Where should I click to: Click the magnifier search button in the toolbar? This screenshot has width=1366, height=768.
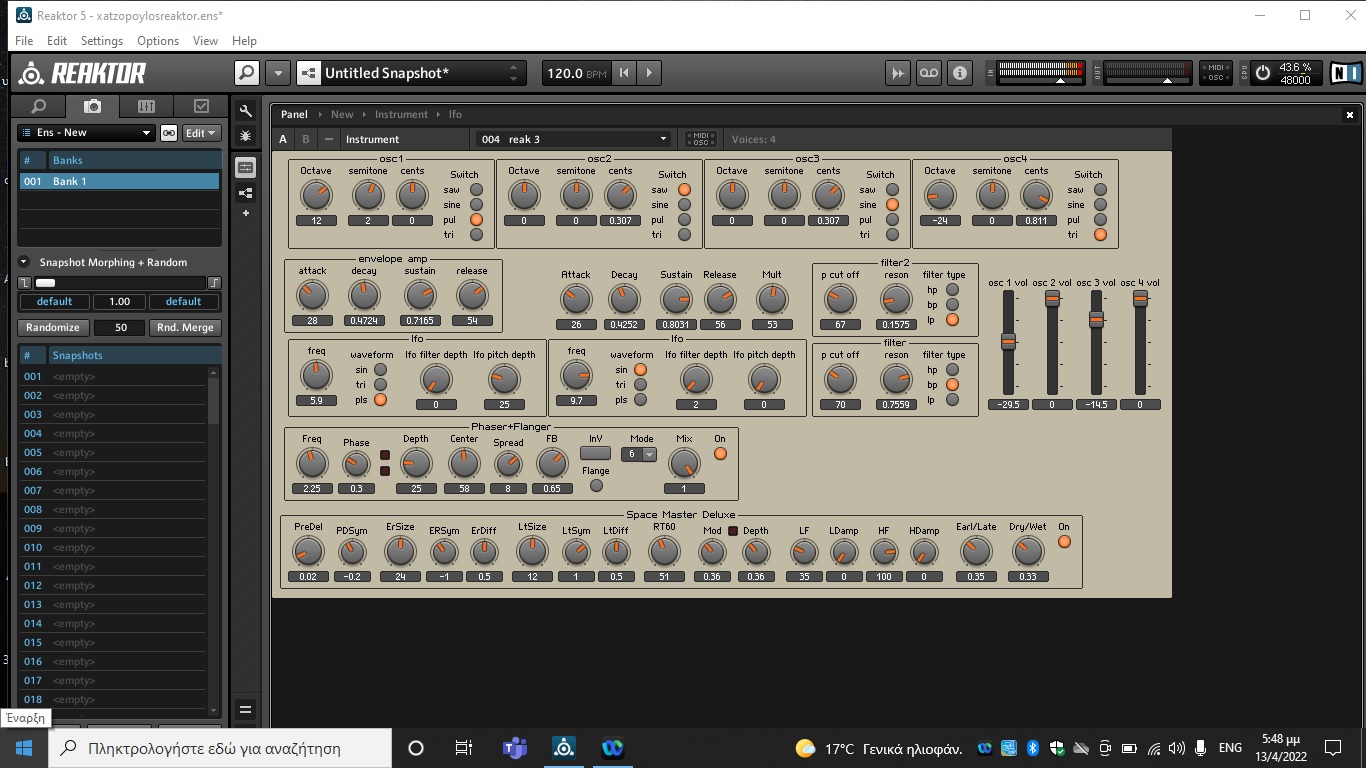click(246, 73)
